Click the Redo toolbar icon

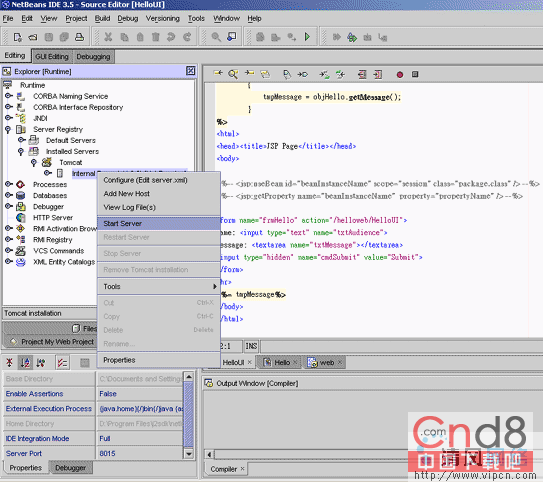click(187, 37)
